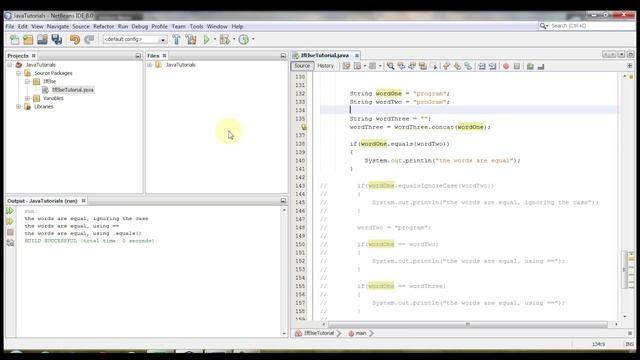Close the IfElseTutorial.java editor tab
This screenshot has height=360, width=640.
coord(357,56)
